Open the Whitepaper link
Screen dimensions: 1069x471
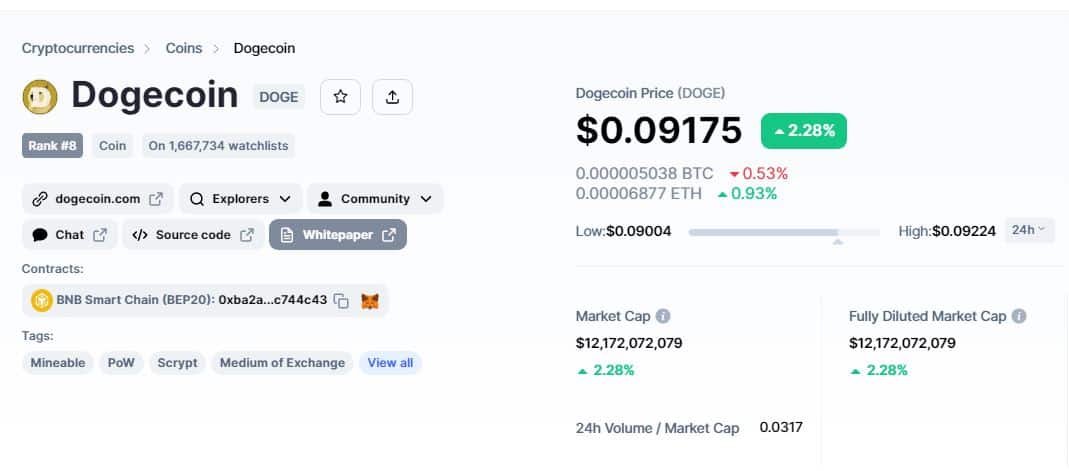338,234
